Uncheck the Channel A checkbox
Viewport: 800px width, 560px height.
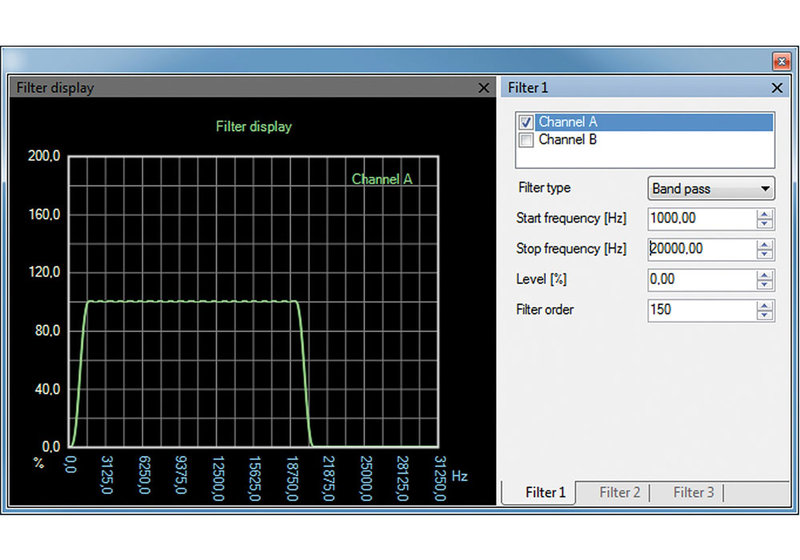point(526,122)
